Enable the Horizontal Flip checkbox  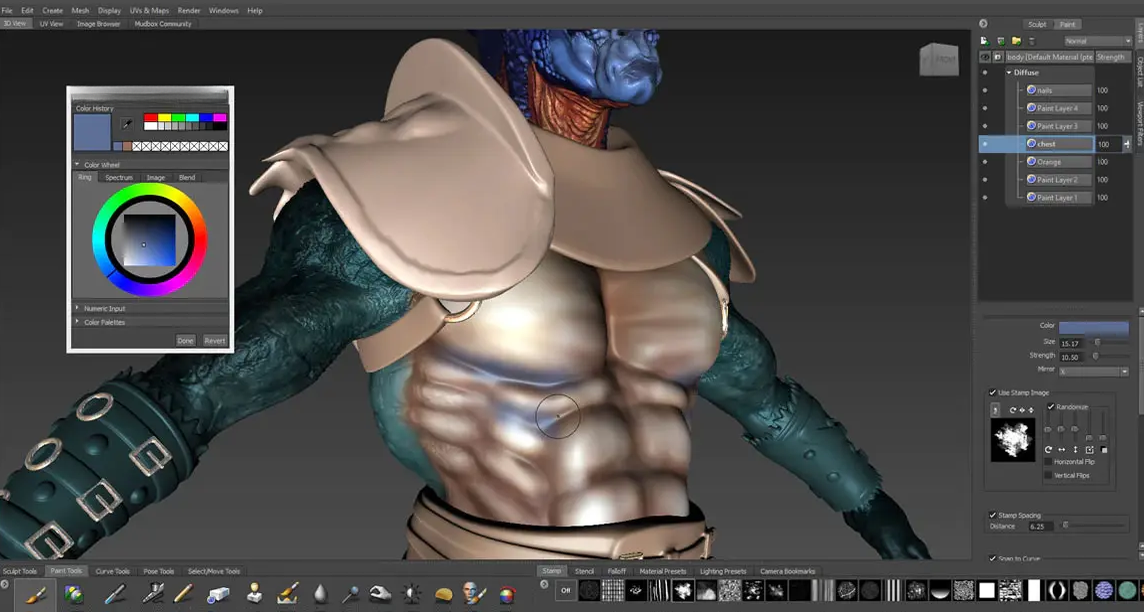[1048, 462]
